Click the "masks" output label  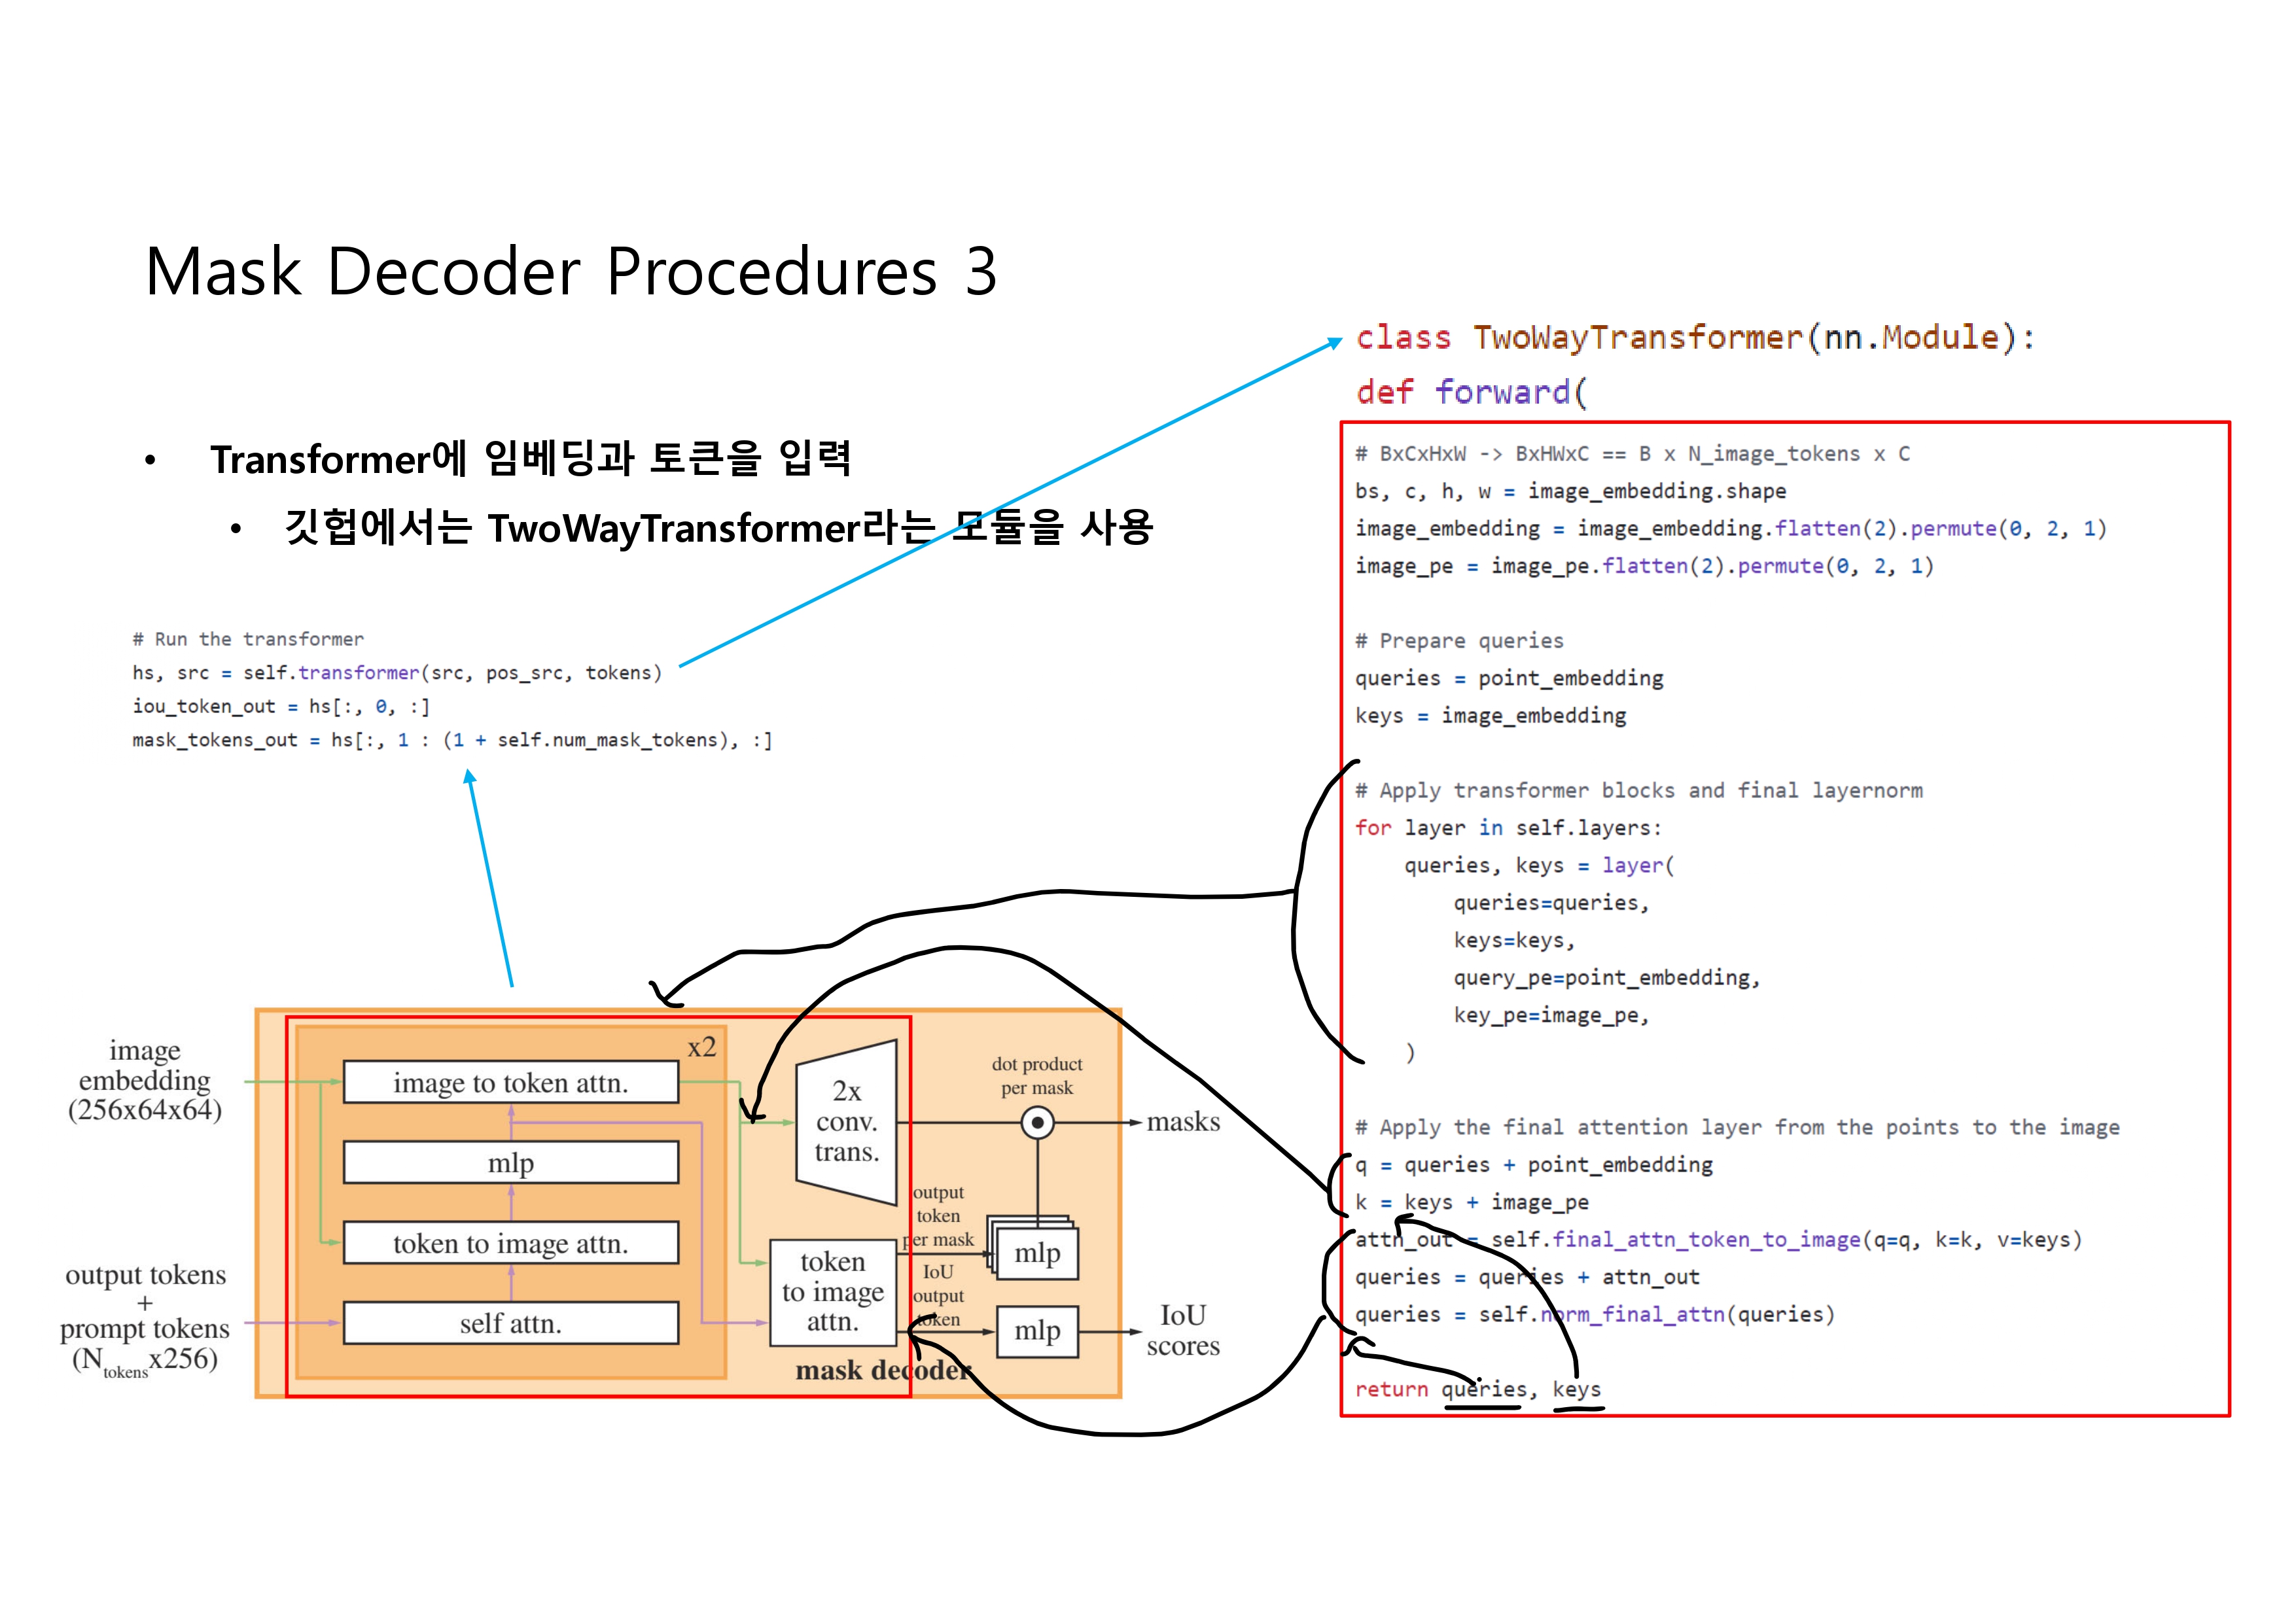[1183, 1122]
